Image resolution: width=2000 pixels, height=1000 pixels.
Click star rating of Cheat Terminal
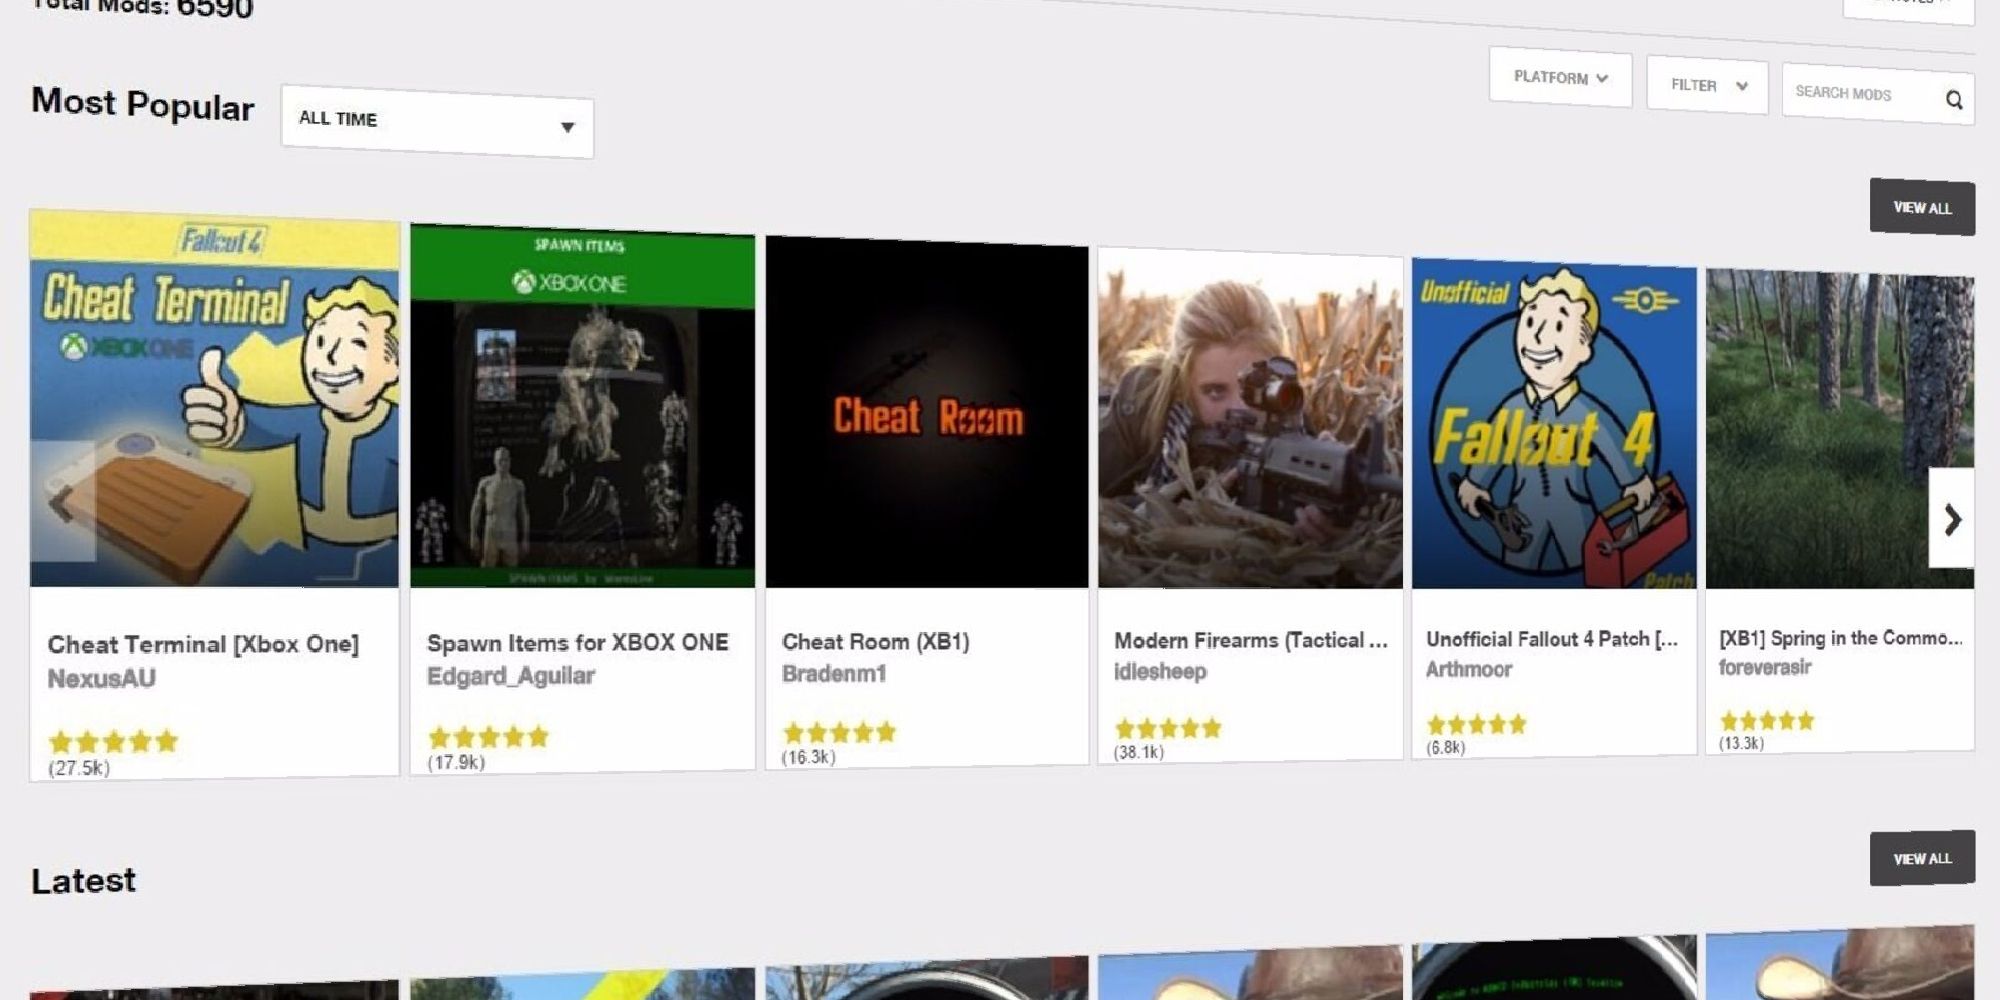(x=113, y=742)
